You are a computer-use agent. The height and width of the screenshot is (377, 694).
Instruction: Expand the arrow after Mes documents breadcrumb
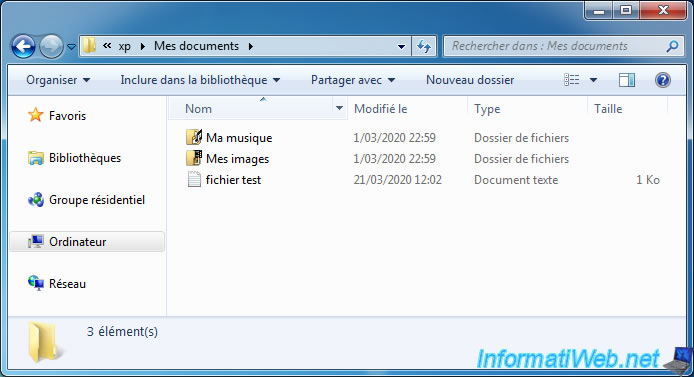(251, 46)
